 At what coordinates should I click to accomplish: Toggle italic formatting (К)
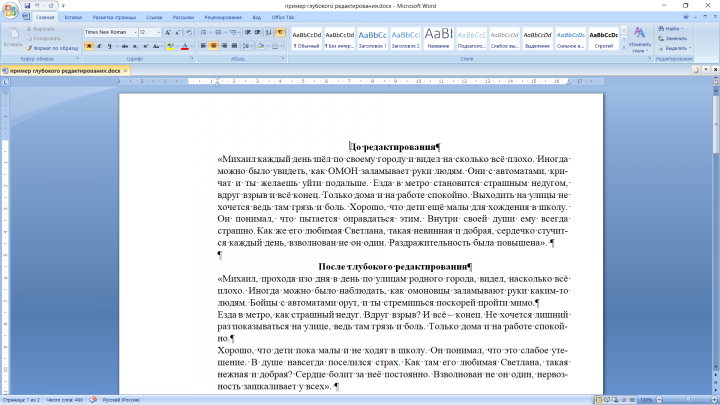(x=99, y=46)
